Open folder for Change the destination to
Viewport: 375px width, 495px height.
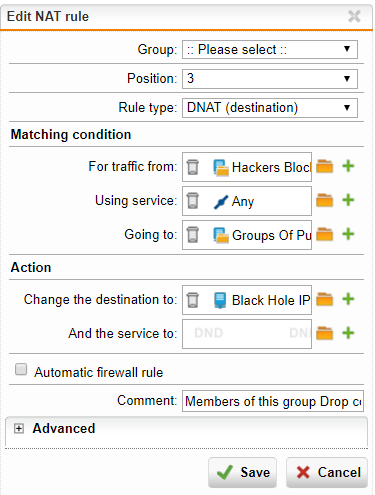click(325, 299)
